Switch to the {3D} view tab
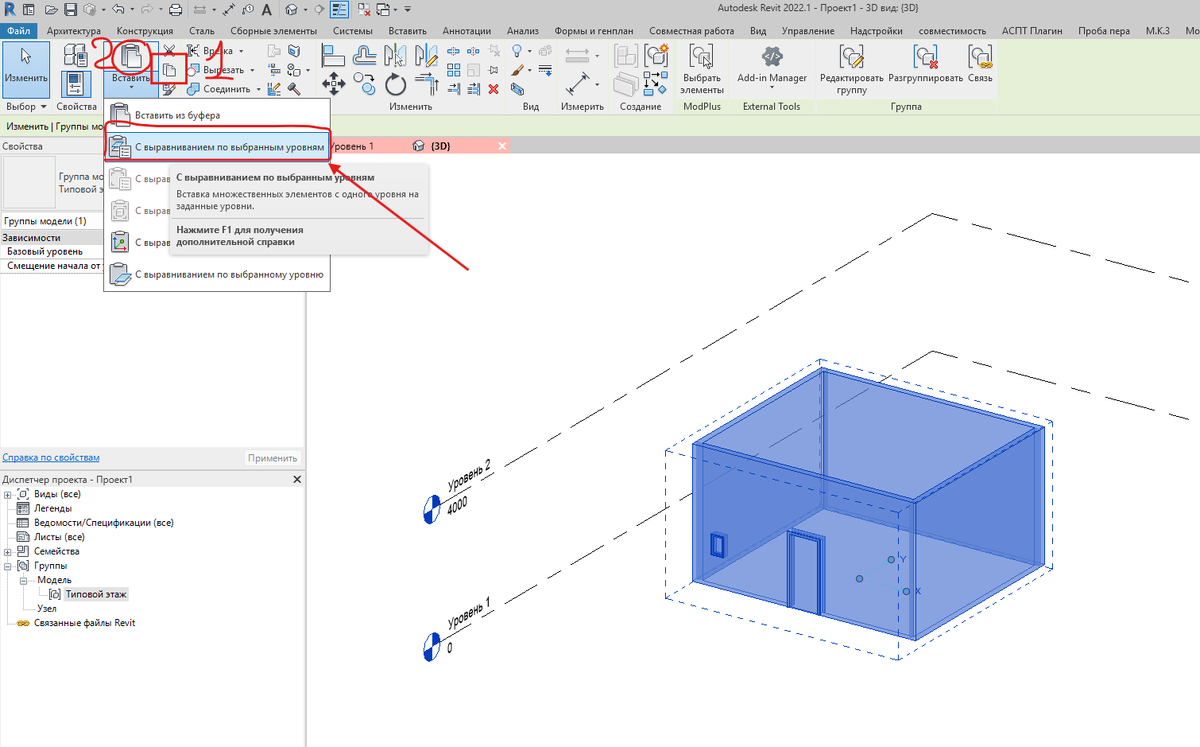The image size is (1200, 747). tap(440, 146)
